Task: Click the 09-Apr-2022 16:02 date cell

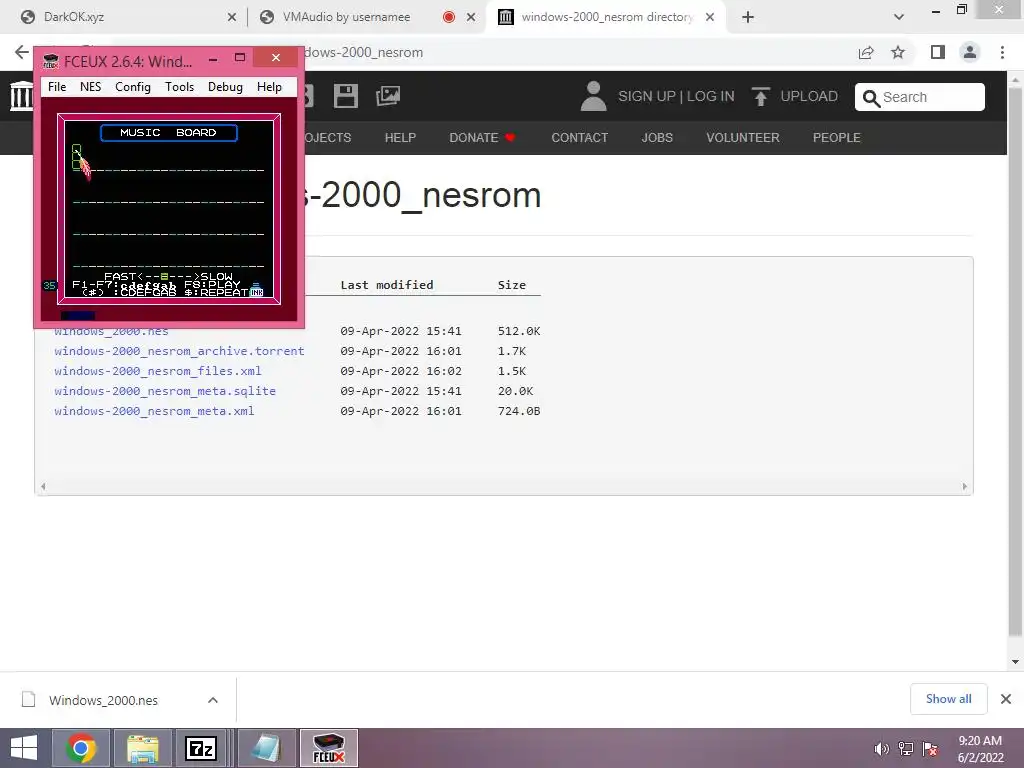Action: pyautogui.click(x=400, y=371)
